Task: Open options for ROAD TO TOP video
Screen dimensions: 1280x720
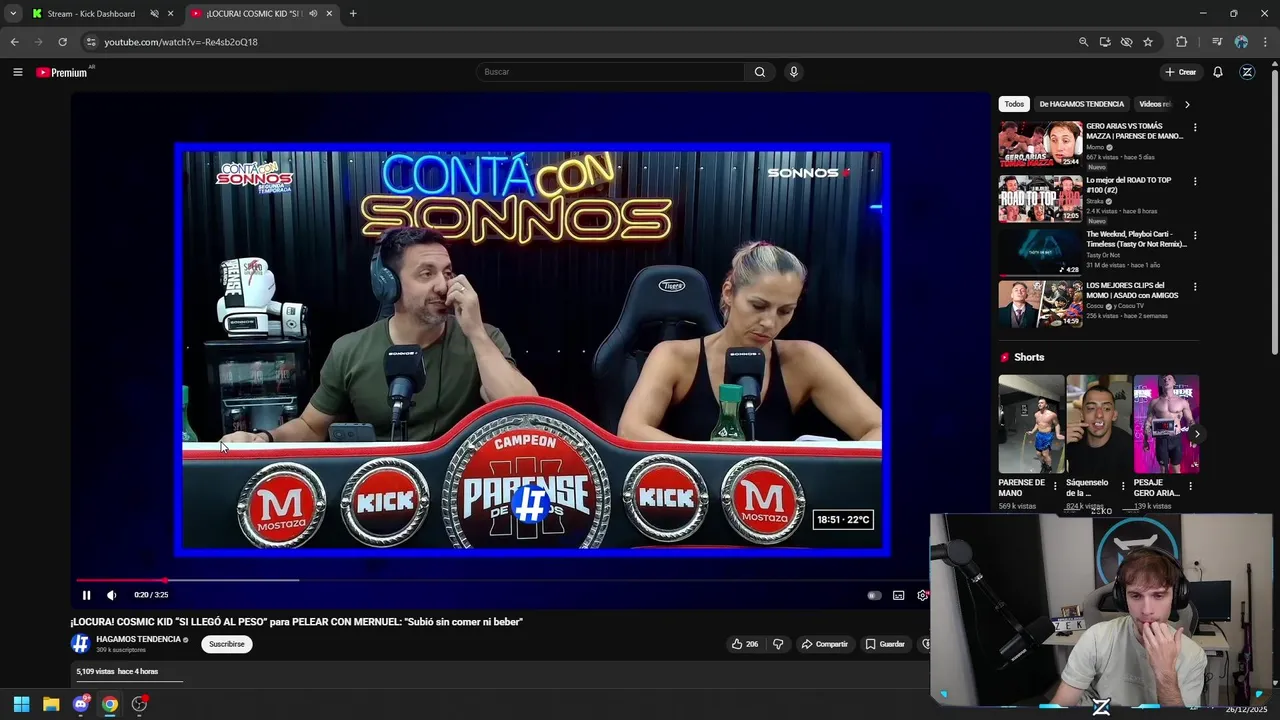Action: click(x=1194, y=182)
